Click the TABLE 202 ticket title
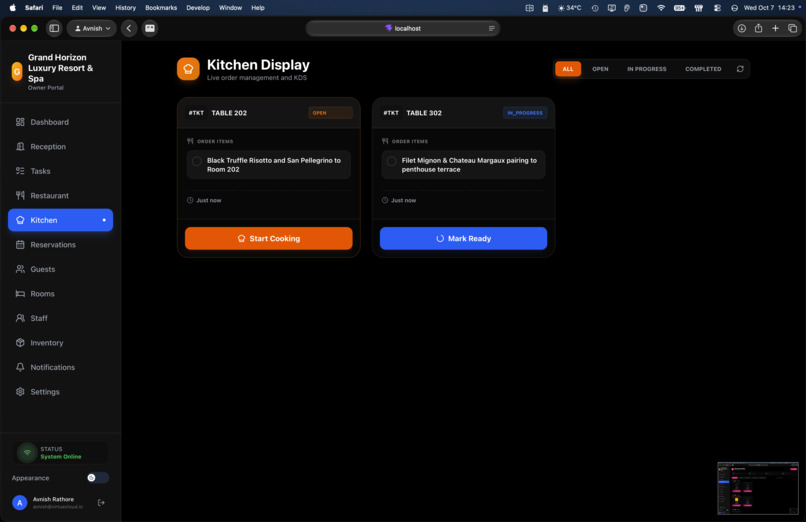 229,113
